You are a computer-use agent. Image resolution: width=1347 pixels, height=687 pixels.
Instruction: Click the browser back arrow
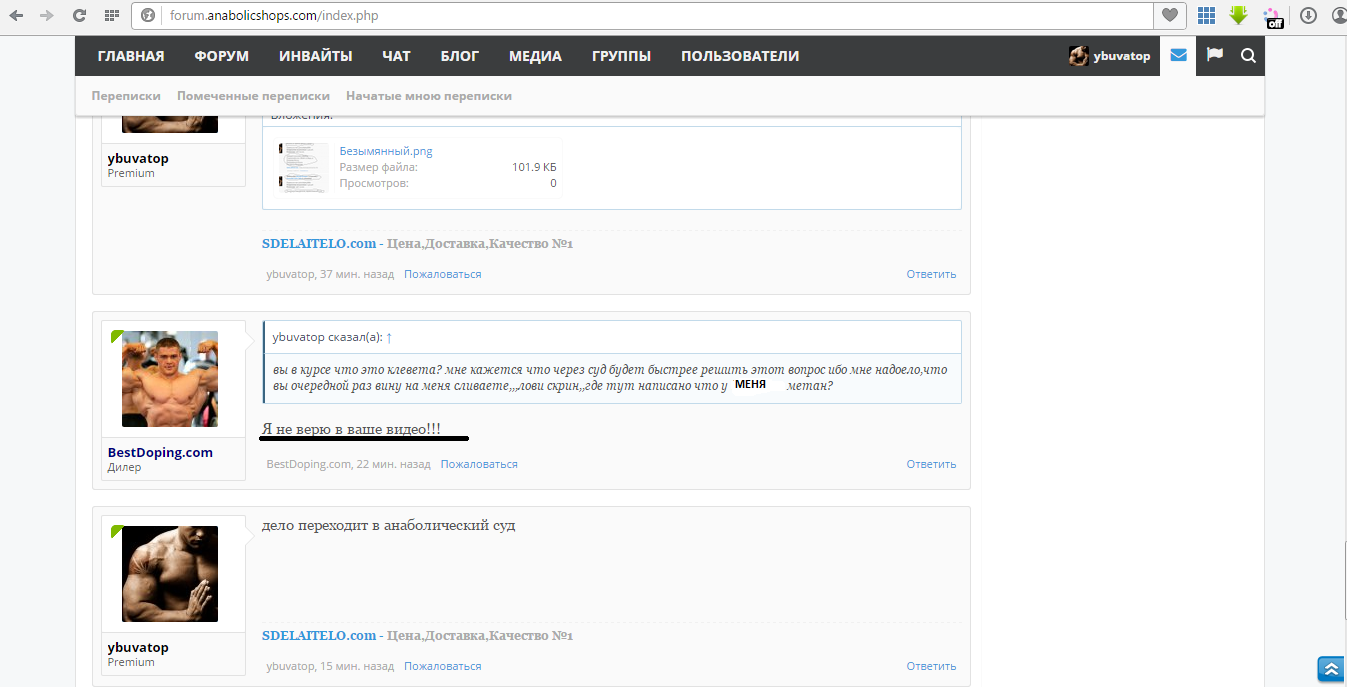16,16
